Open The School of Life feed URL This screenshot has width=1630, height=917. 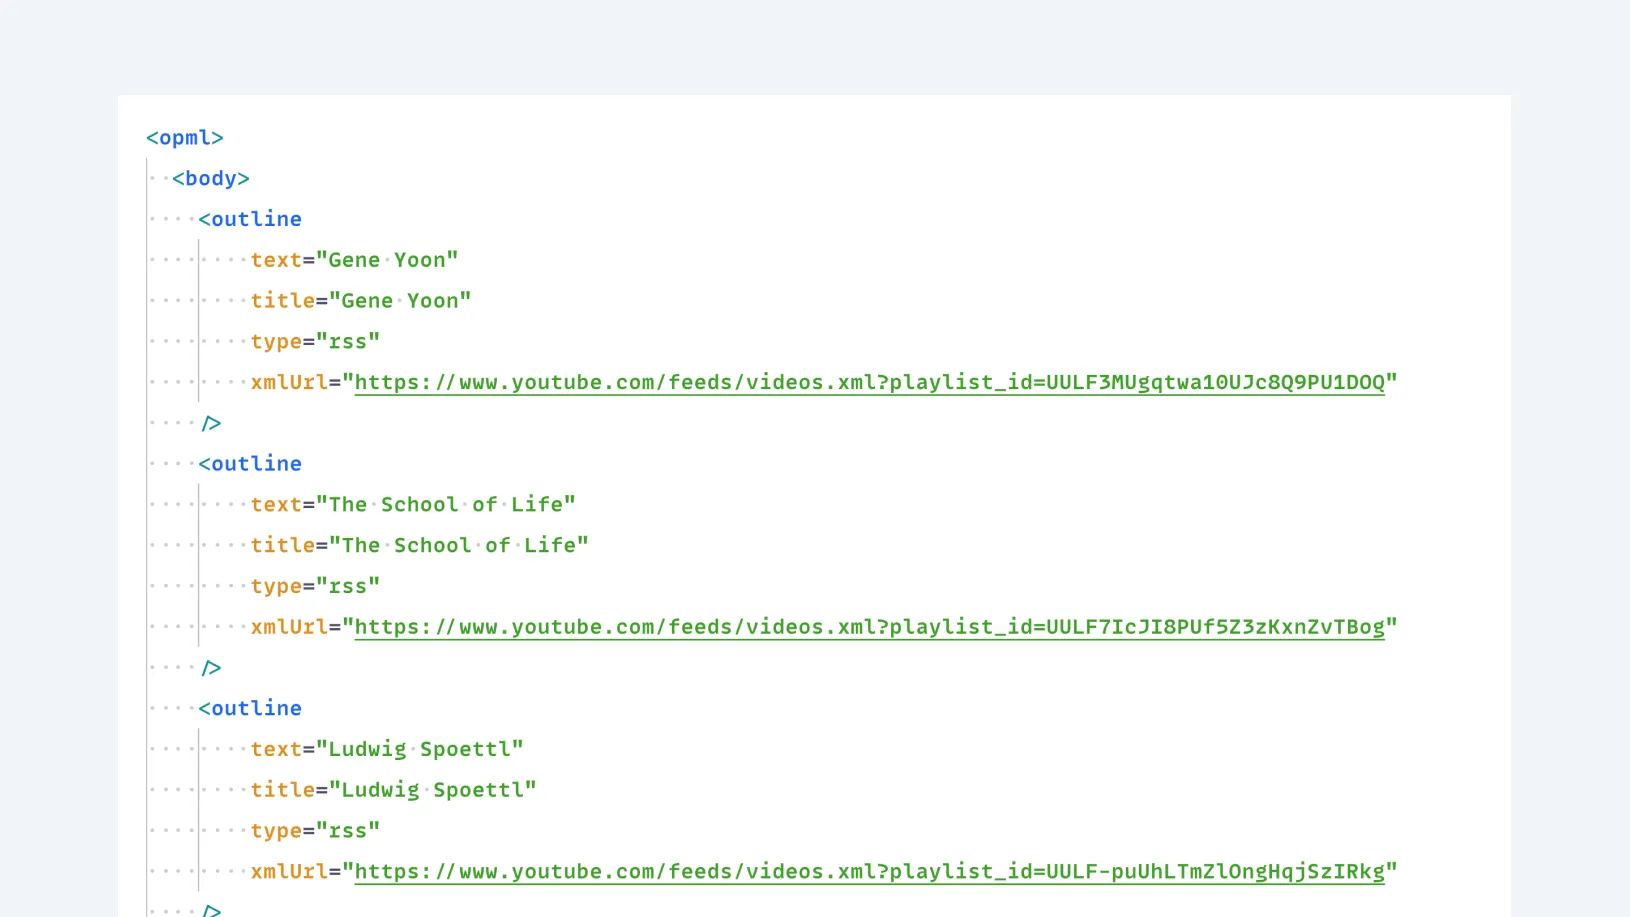[868, 627]
